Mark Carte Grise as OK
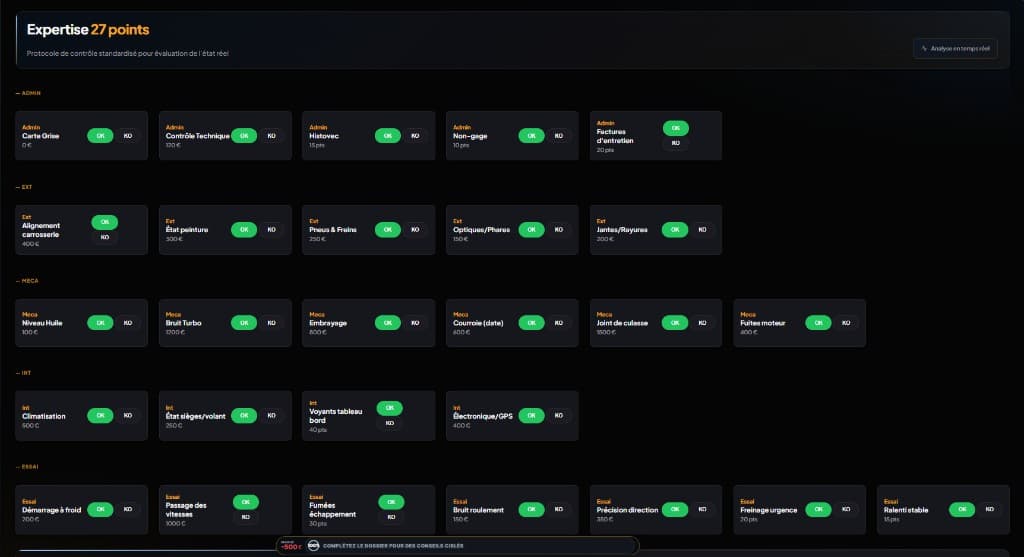 coord(100,136)
